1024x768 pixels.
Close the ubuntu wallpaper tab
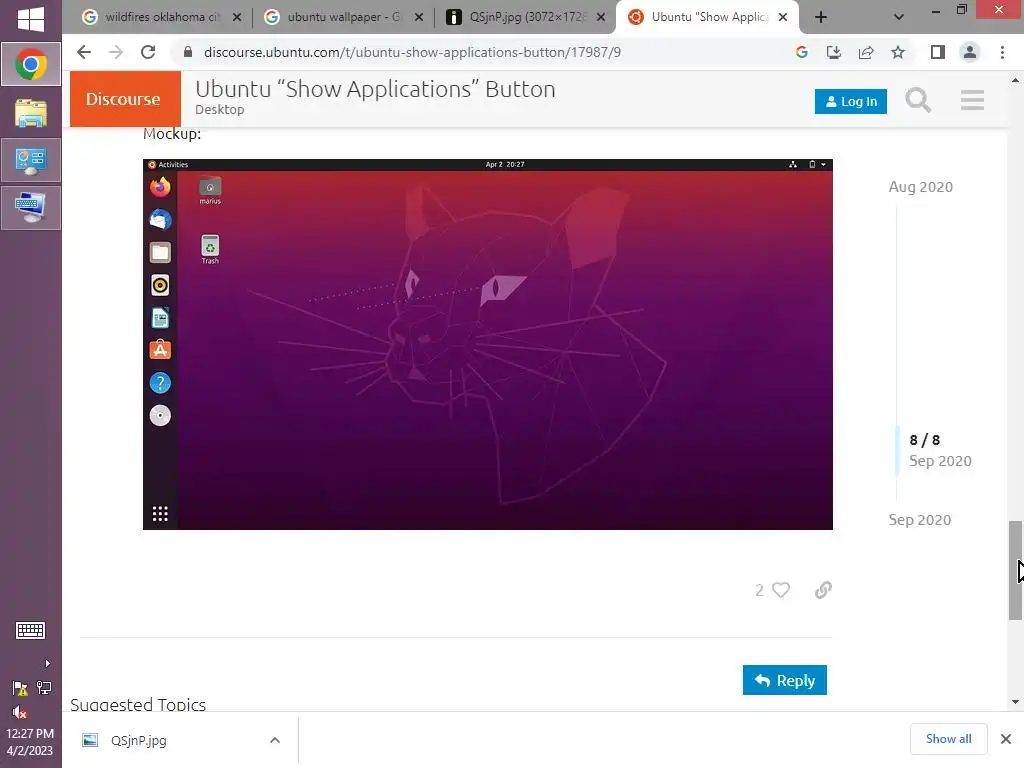(x=419, y=17)
